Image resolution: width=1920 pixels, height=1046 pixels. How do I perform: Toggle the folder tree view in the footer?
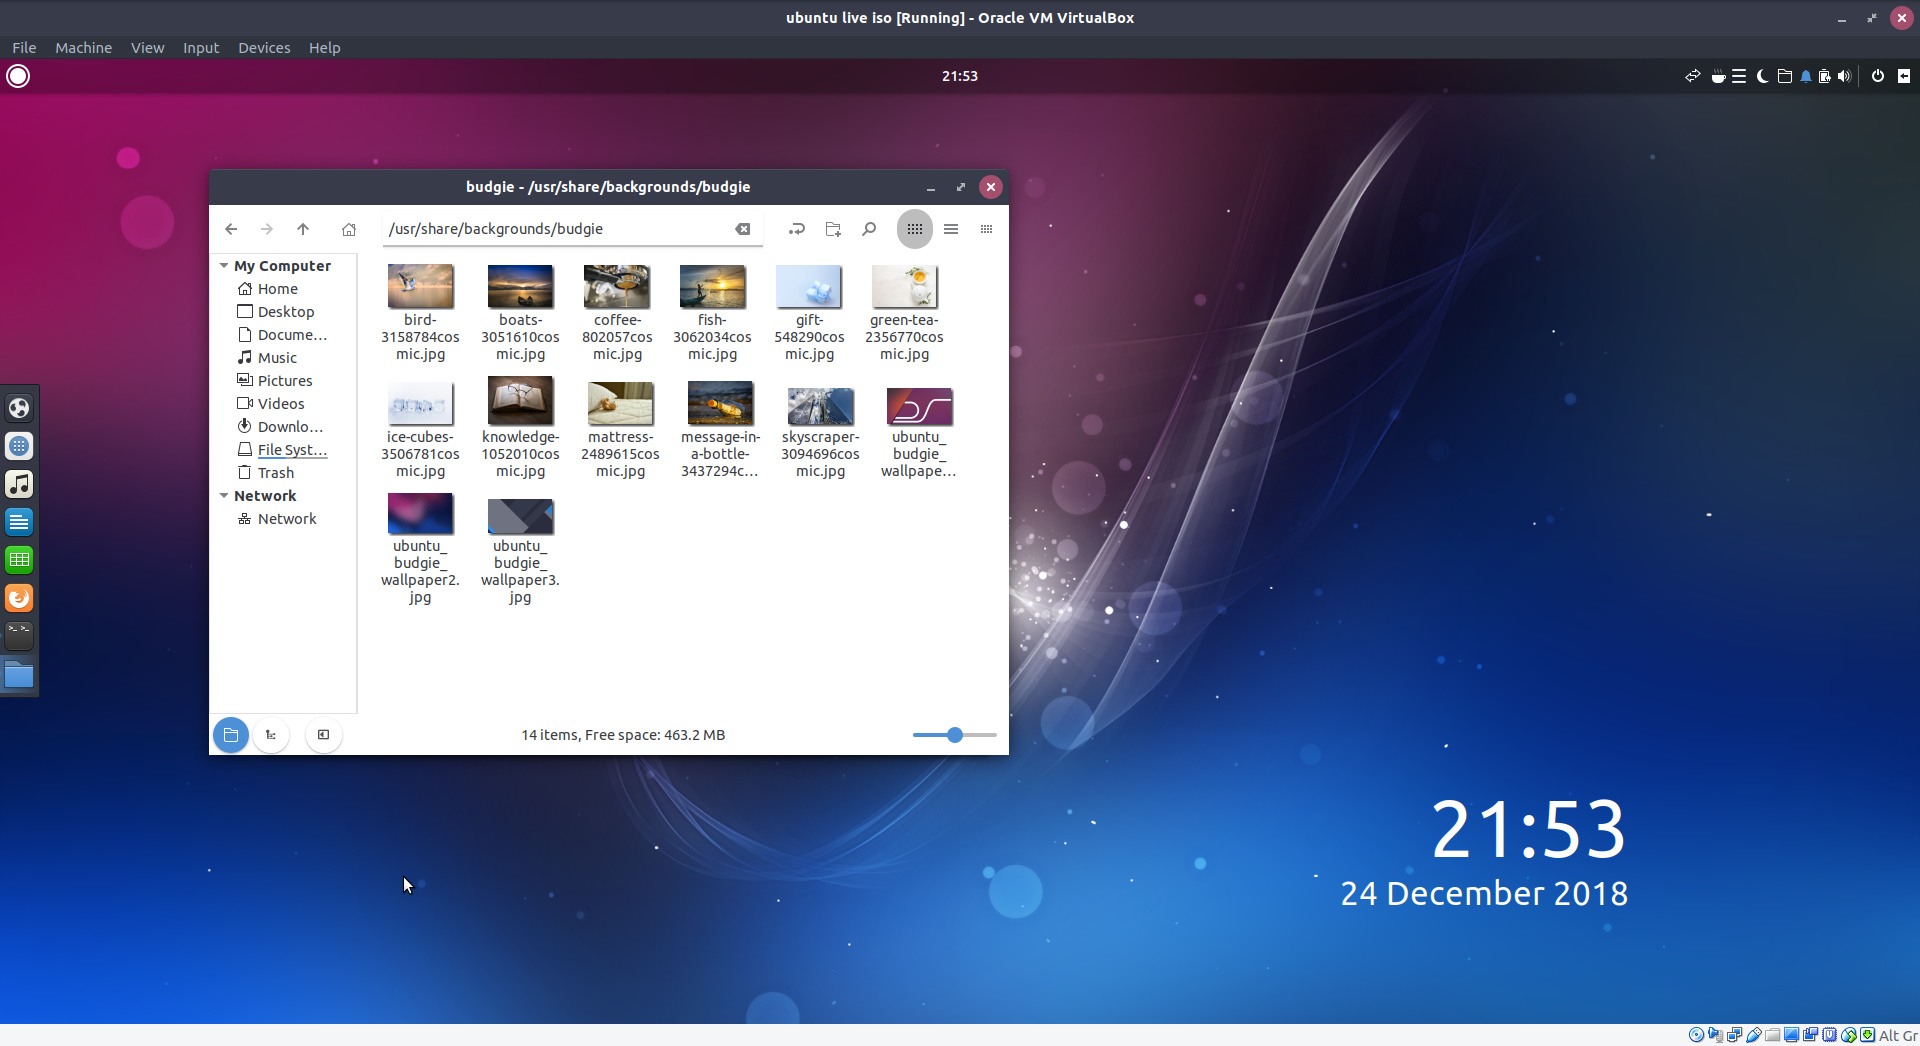tap(270, 735)
